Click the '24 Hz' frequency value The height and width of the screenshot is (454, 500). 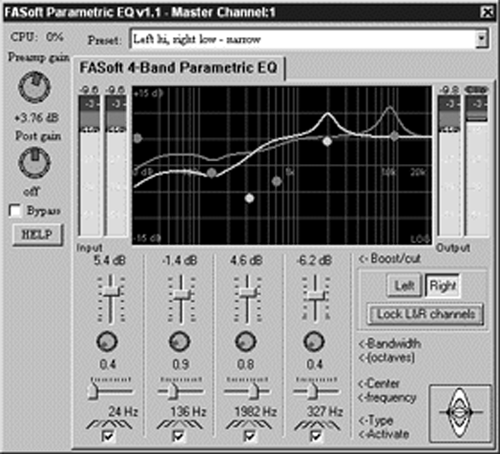(123, 412)
